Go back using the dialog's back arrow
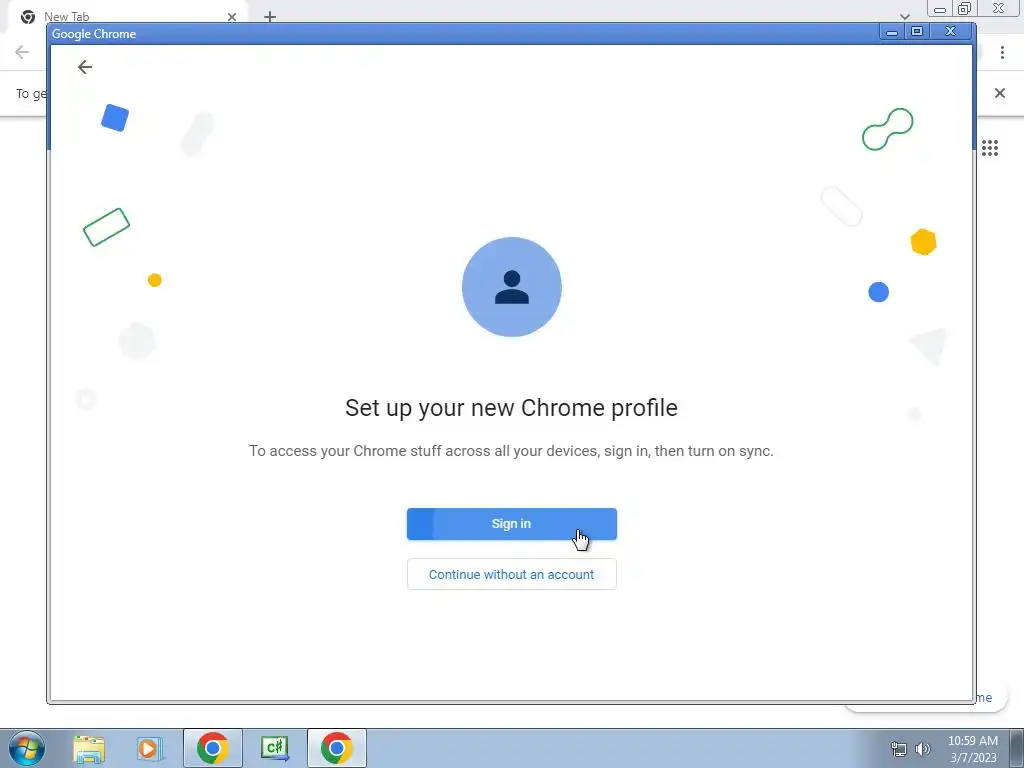Image resolution: width=1024 pixels, height=768 pixels. 85,67
